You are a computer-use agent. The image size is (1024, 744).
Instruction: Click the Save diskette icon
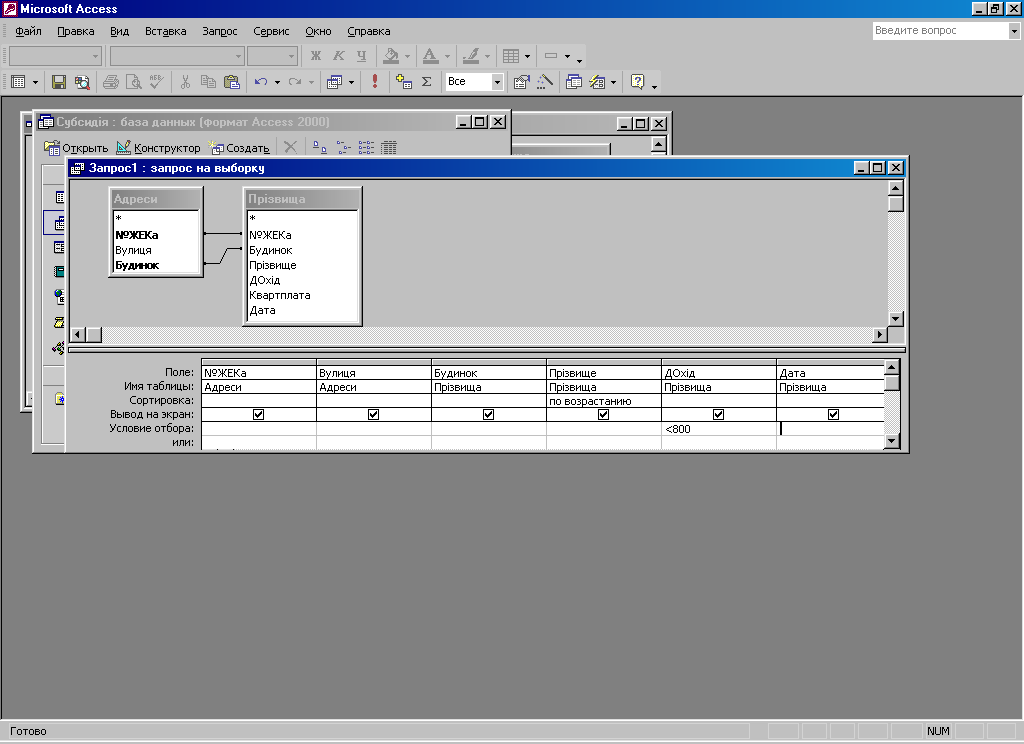tap(59, 82)
